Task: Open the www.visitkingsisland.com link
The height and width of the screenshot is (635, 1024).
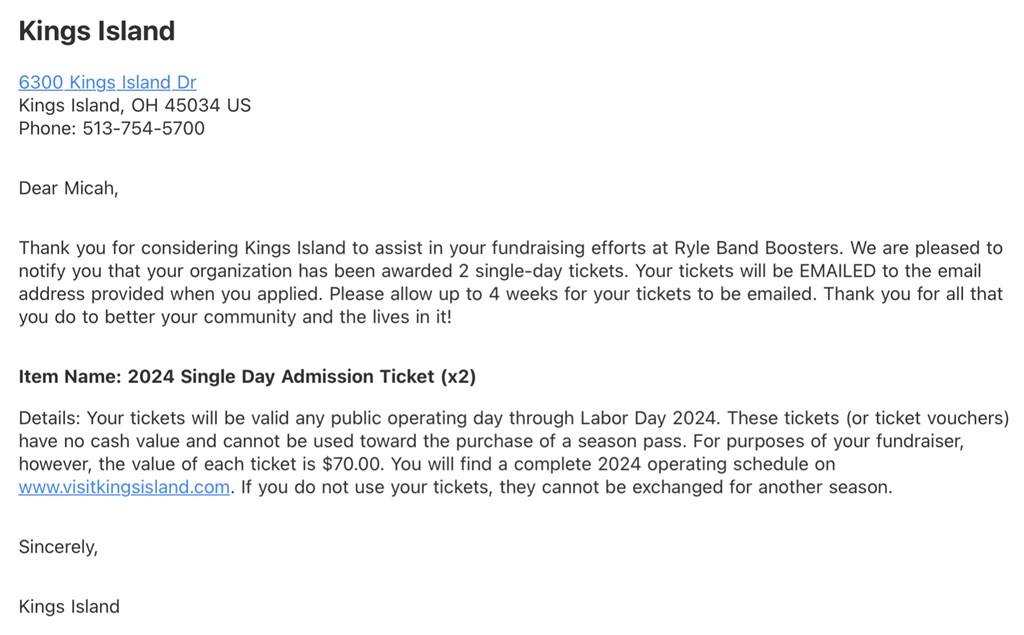Action: point(124,488)
